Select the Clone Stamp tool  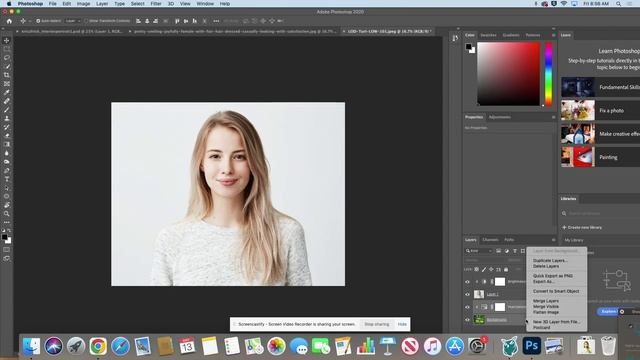(x=7, y=118)
